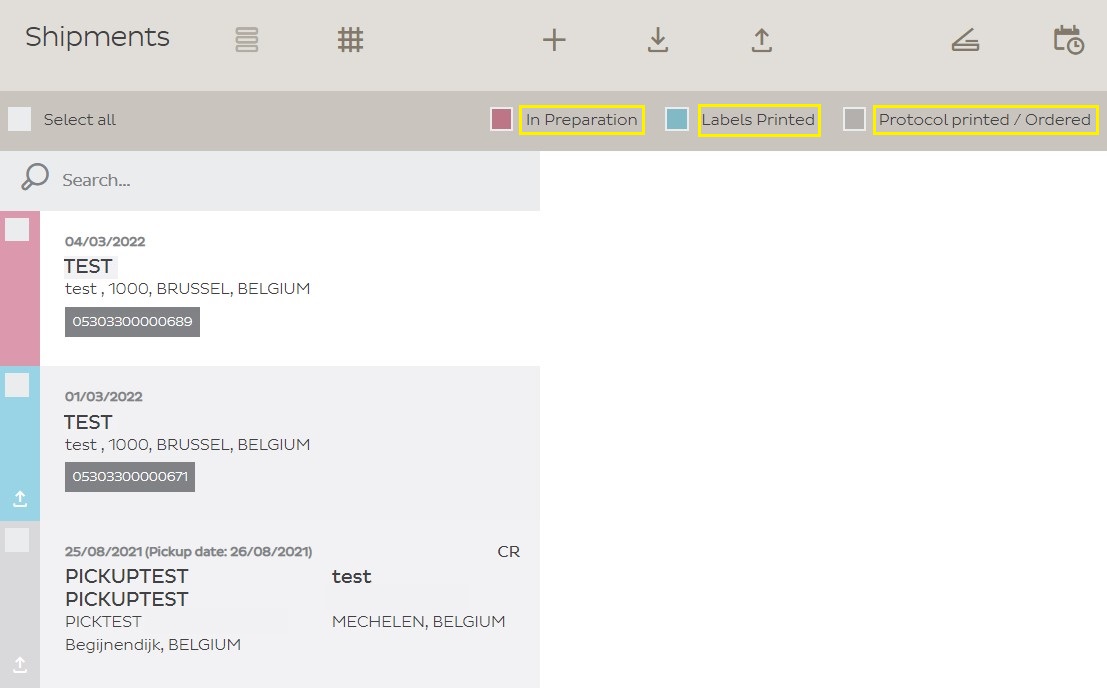Tick checkbox for 01/03/2022 TEST shipment
The height and width of the screenshot is (688, 1107).
17,385
